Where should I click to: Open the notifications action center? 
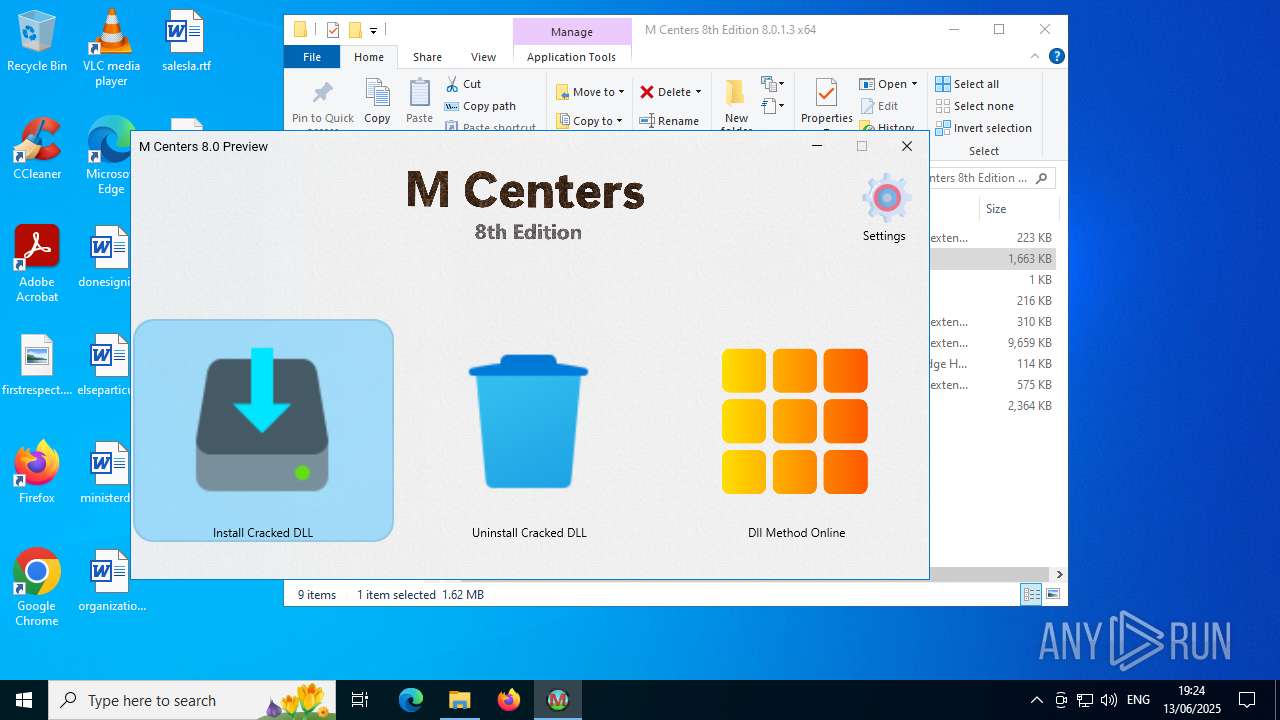[x=1247, y=700]
